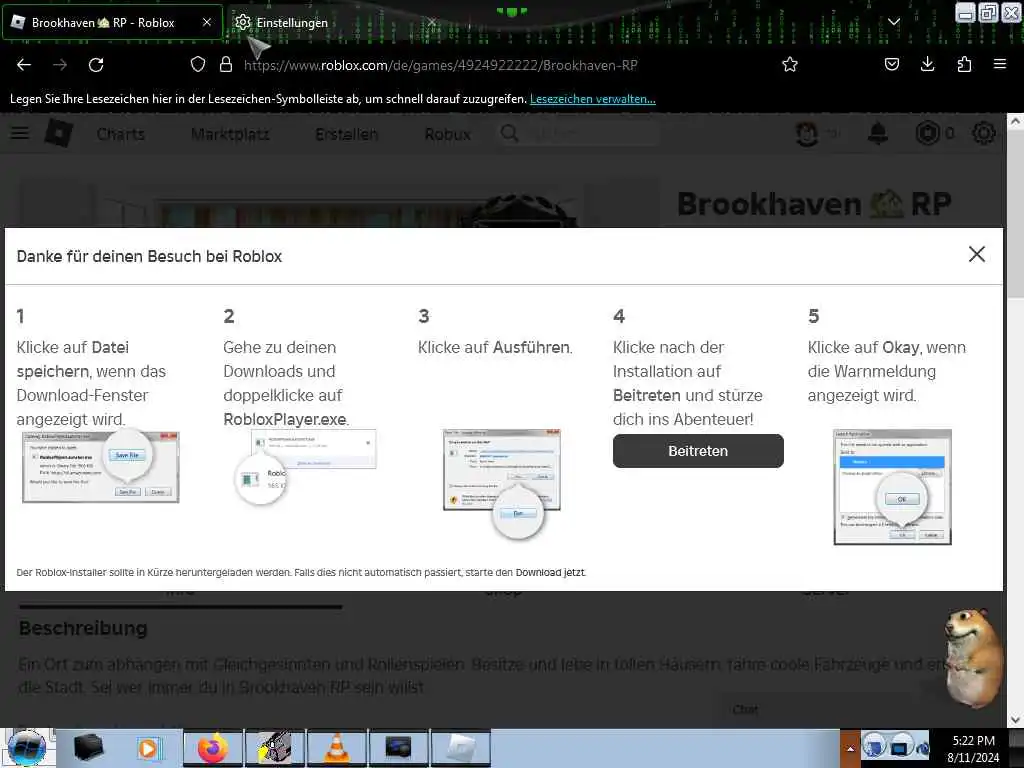
Task: Click the Okay warning step illustration
Action: (x=892, y=487)
